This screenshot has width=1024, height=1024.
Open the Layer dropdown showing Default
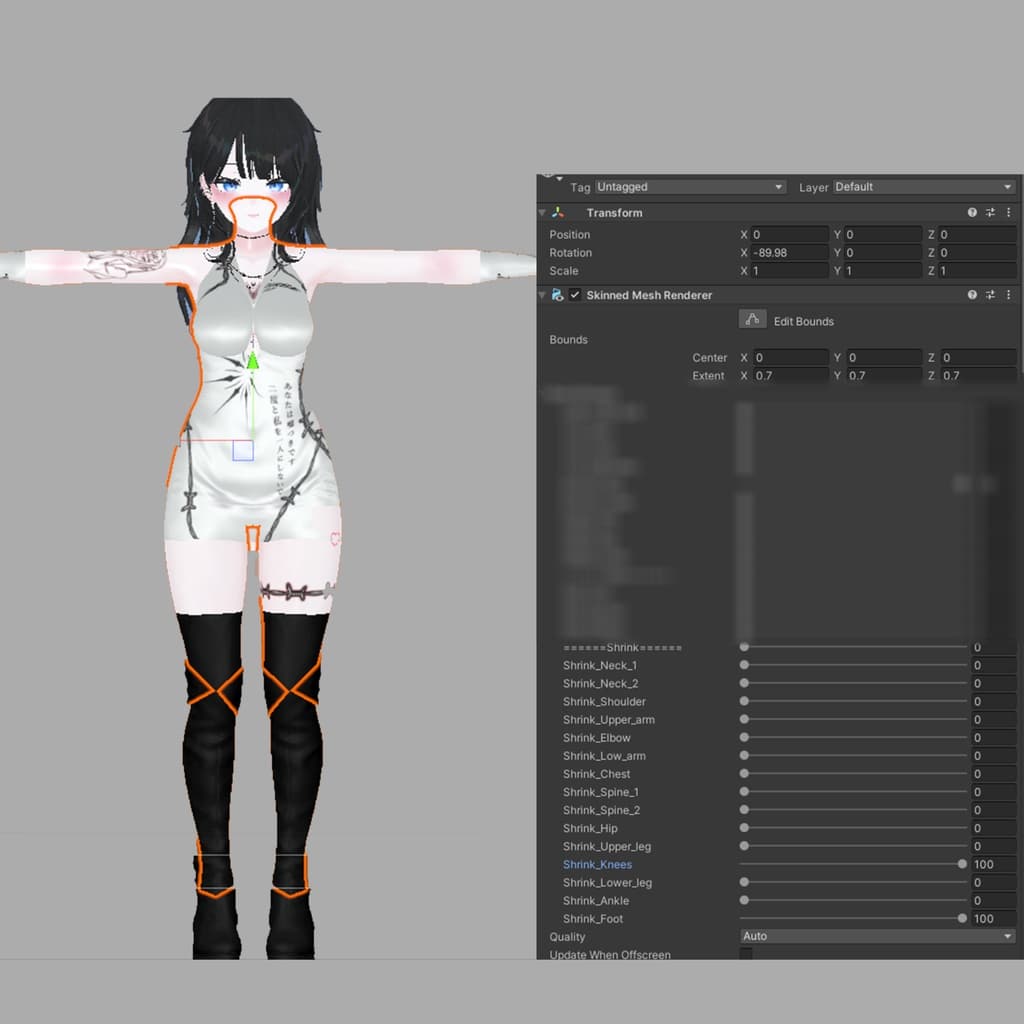pyautogui.click(x=924, y=187)
